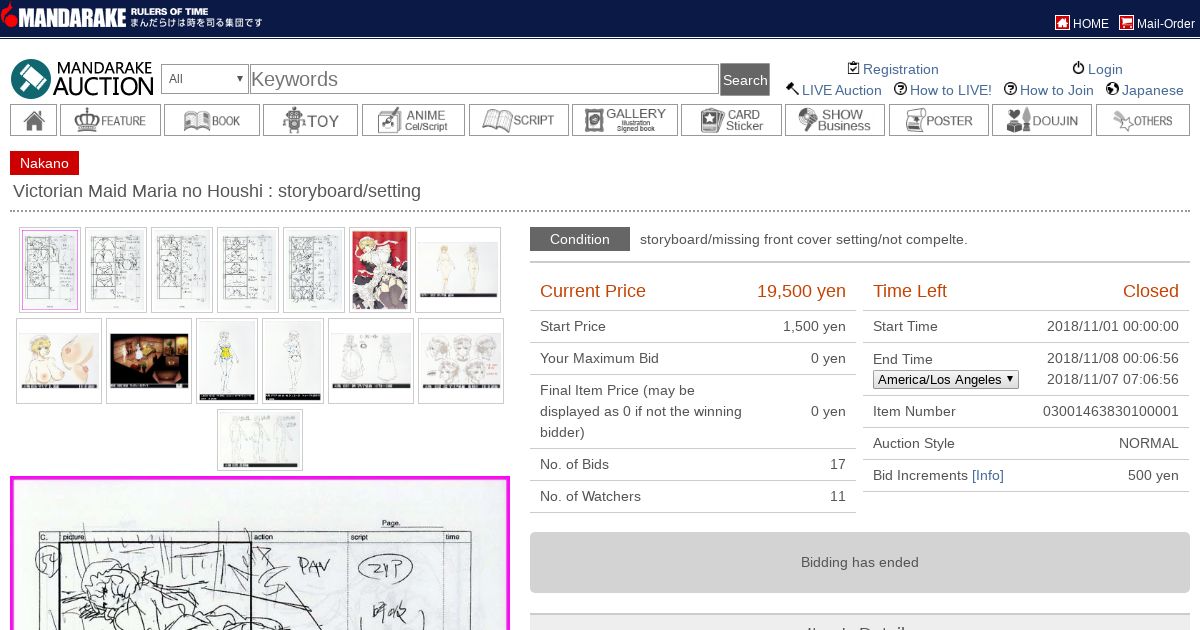Viewport: 1200px width, 630px height.
Task: Click the HOME icon in top bar
Action: click(1062, 23)
